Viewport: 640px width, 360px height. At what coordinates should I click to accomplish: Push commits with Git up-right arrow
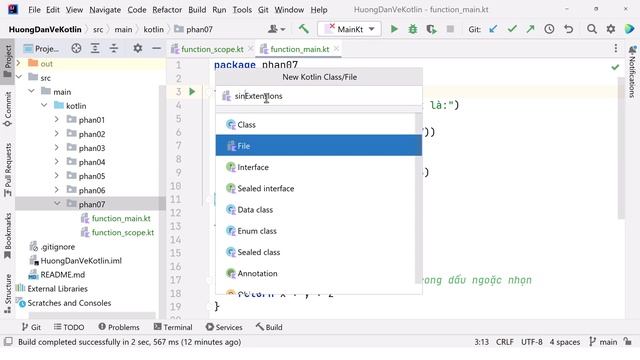[530, 29]
